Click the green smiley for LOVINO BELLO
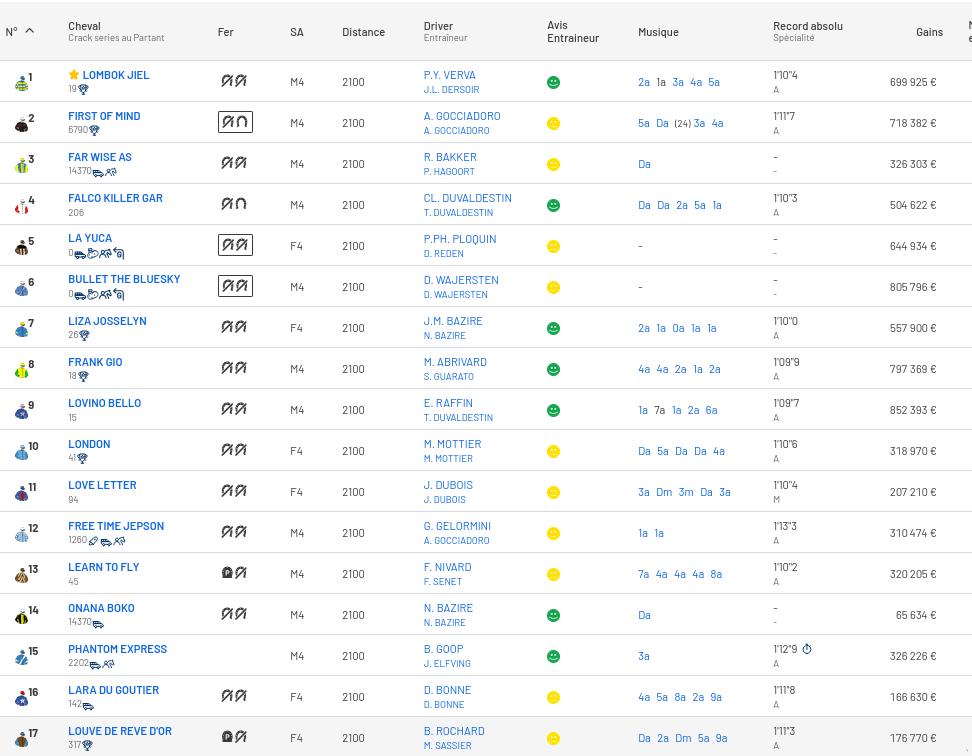The width and height of the screenshot is (972, 756). click(x=553, y=411)
